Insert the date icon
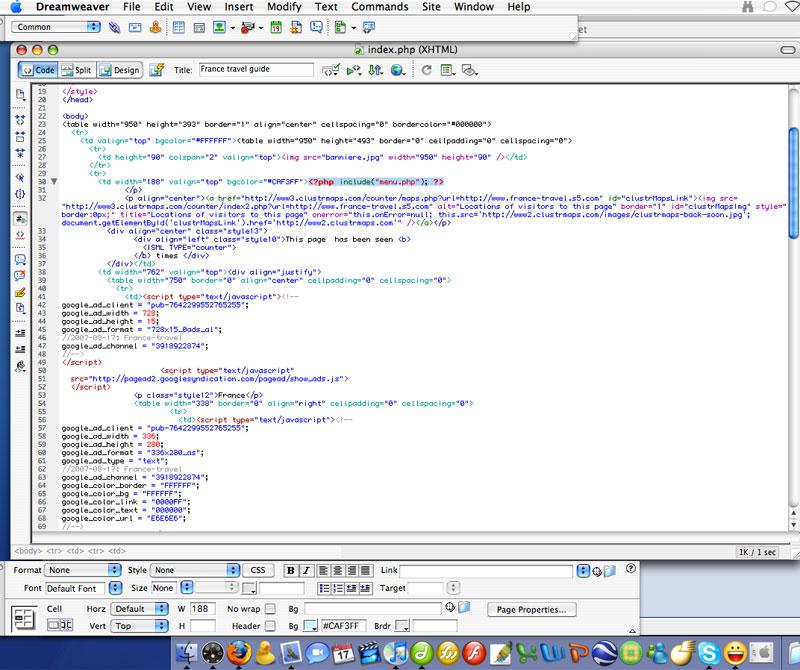This screenshot has width=800, height=670. 276,27
